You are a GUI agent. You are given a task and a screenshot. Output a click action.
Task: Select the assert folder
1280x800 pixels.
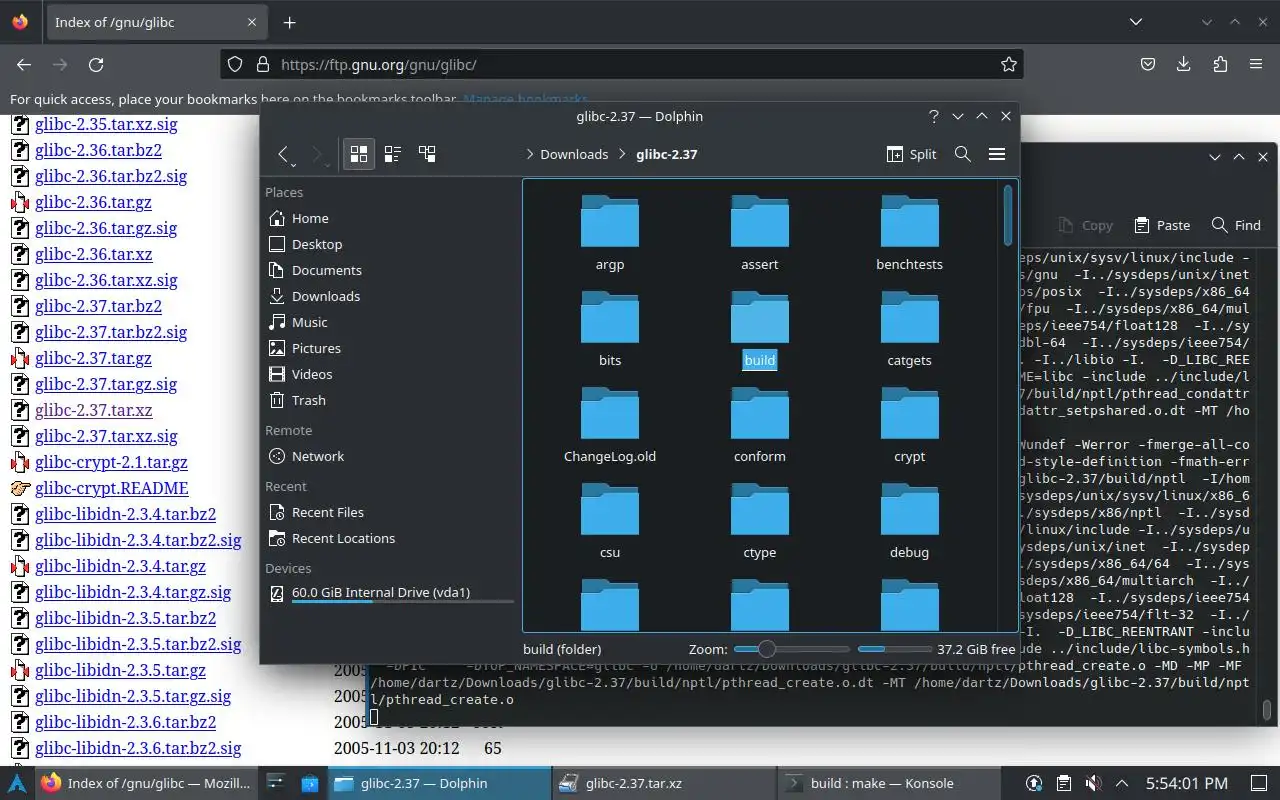pos(760,233)
